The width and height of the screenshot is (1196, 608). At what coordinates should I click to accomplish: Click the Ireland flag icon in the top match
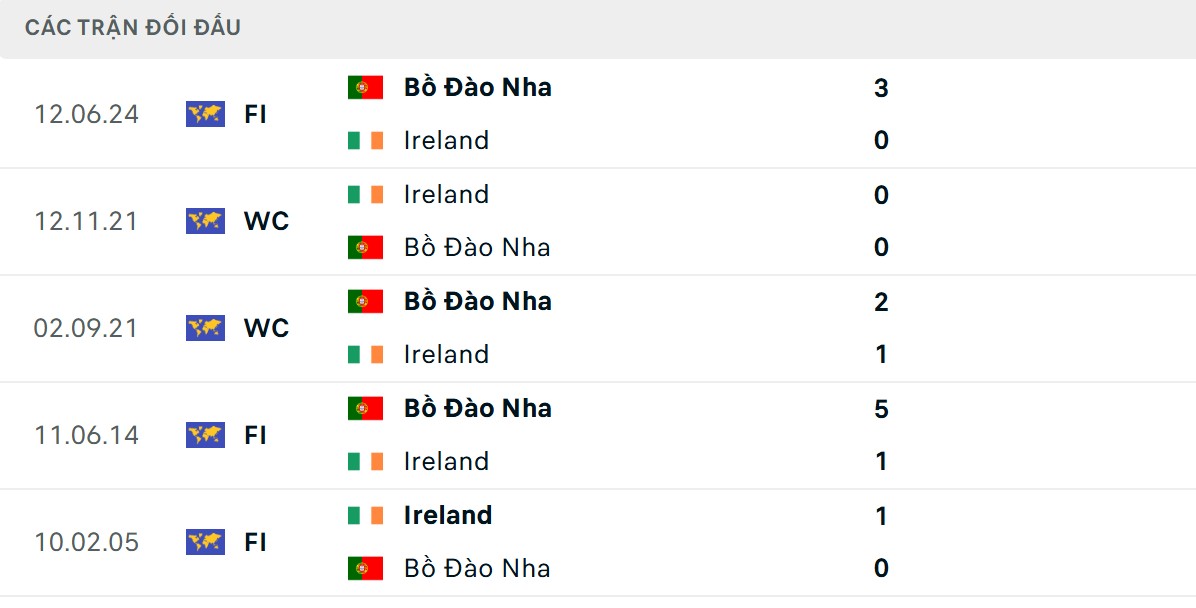coord(364,140)
